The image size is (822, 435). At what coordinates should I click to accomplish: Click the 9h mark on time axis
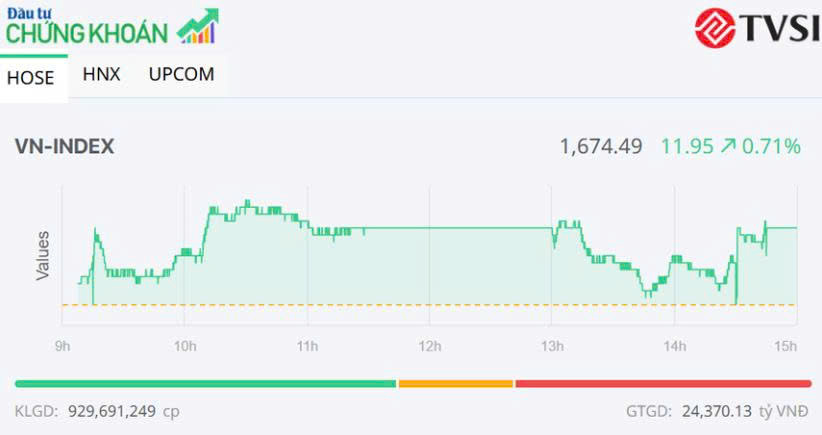[62, 346]
